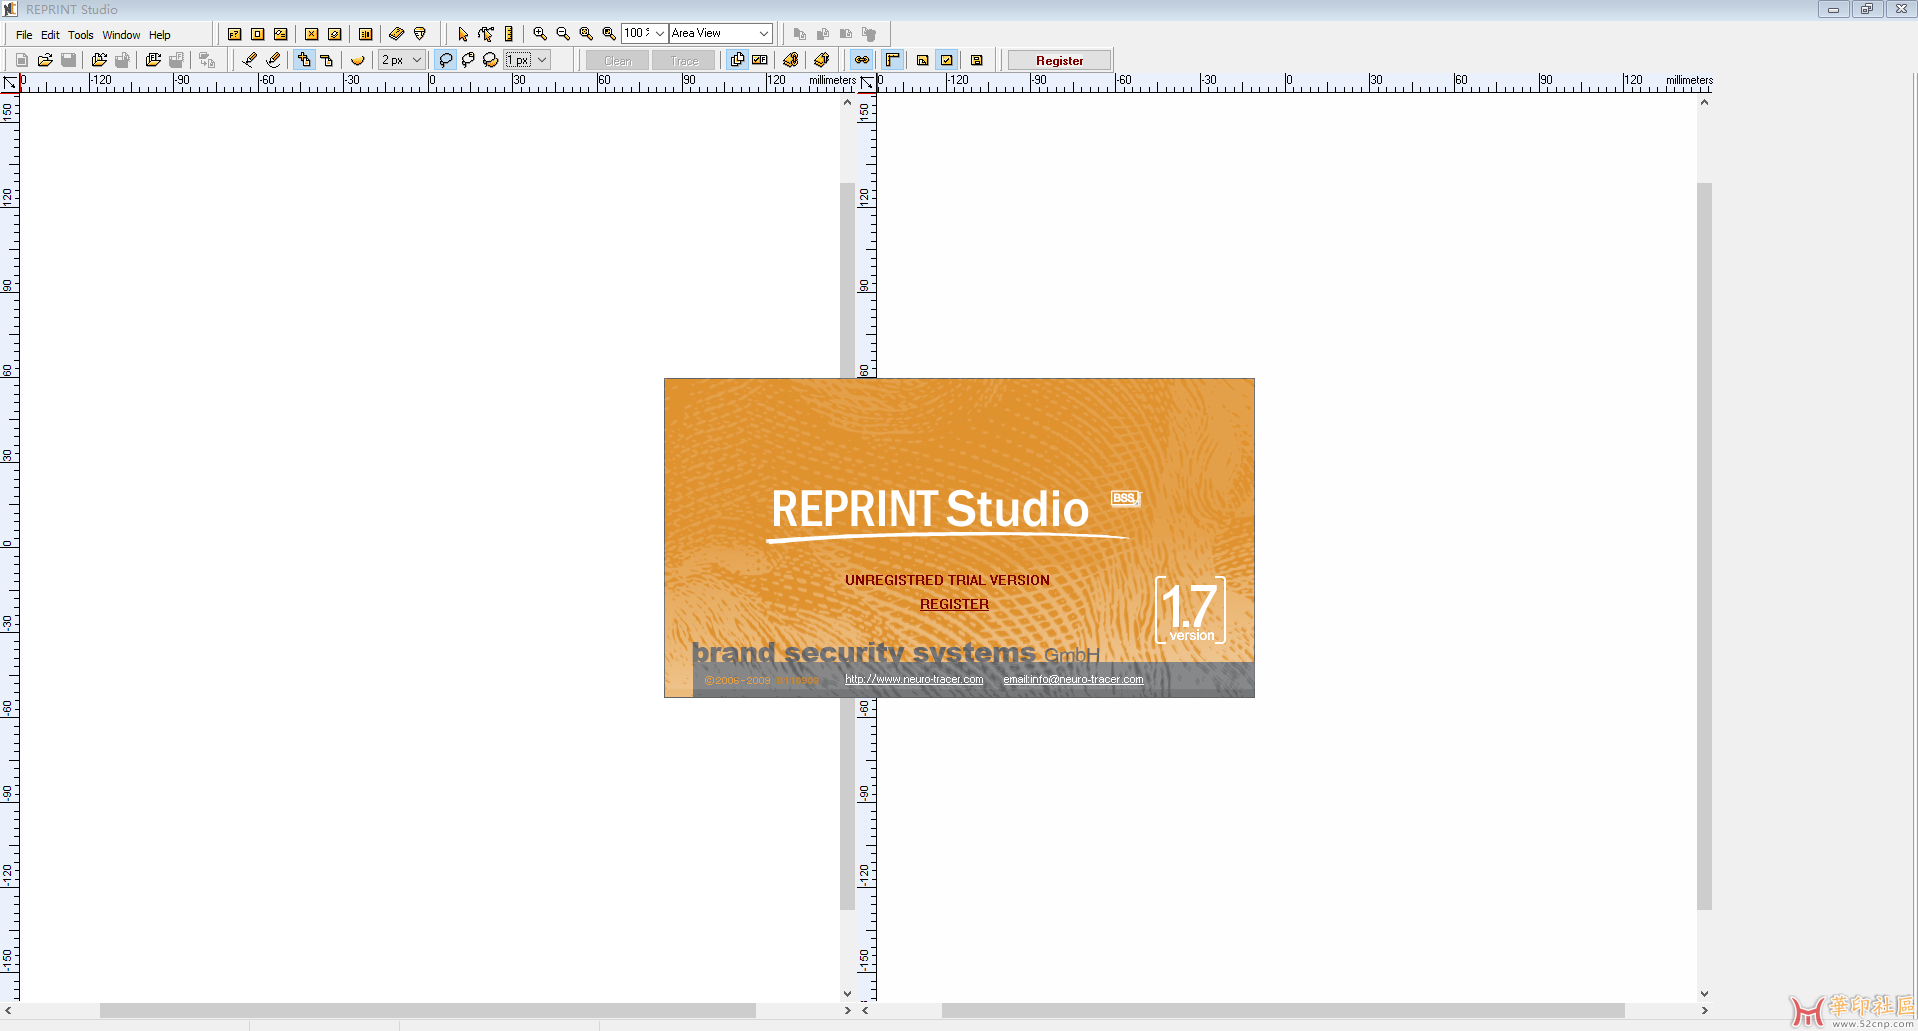
Task: Click the layers with up-arrow icon
Action: pos(822,60)
